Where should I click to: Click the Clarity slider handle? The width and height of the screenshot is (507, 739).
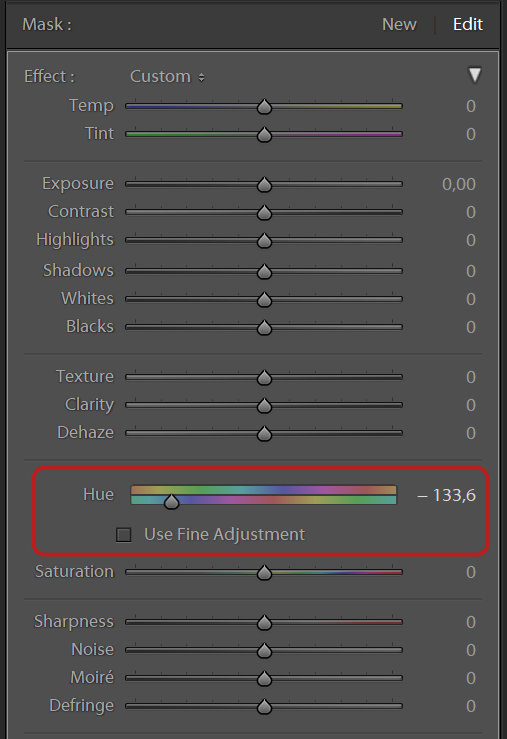click(x=264, y=405)
